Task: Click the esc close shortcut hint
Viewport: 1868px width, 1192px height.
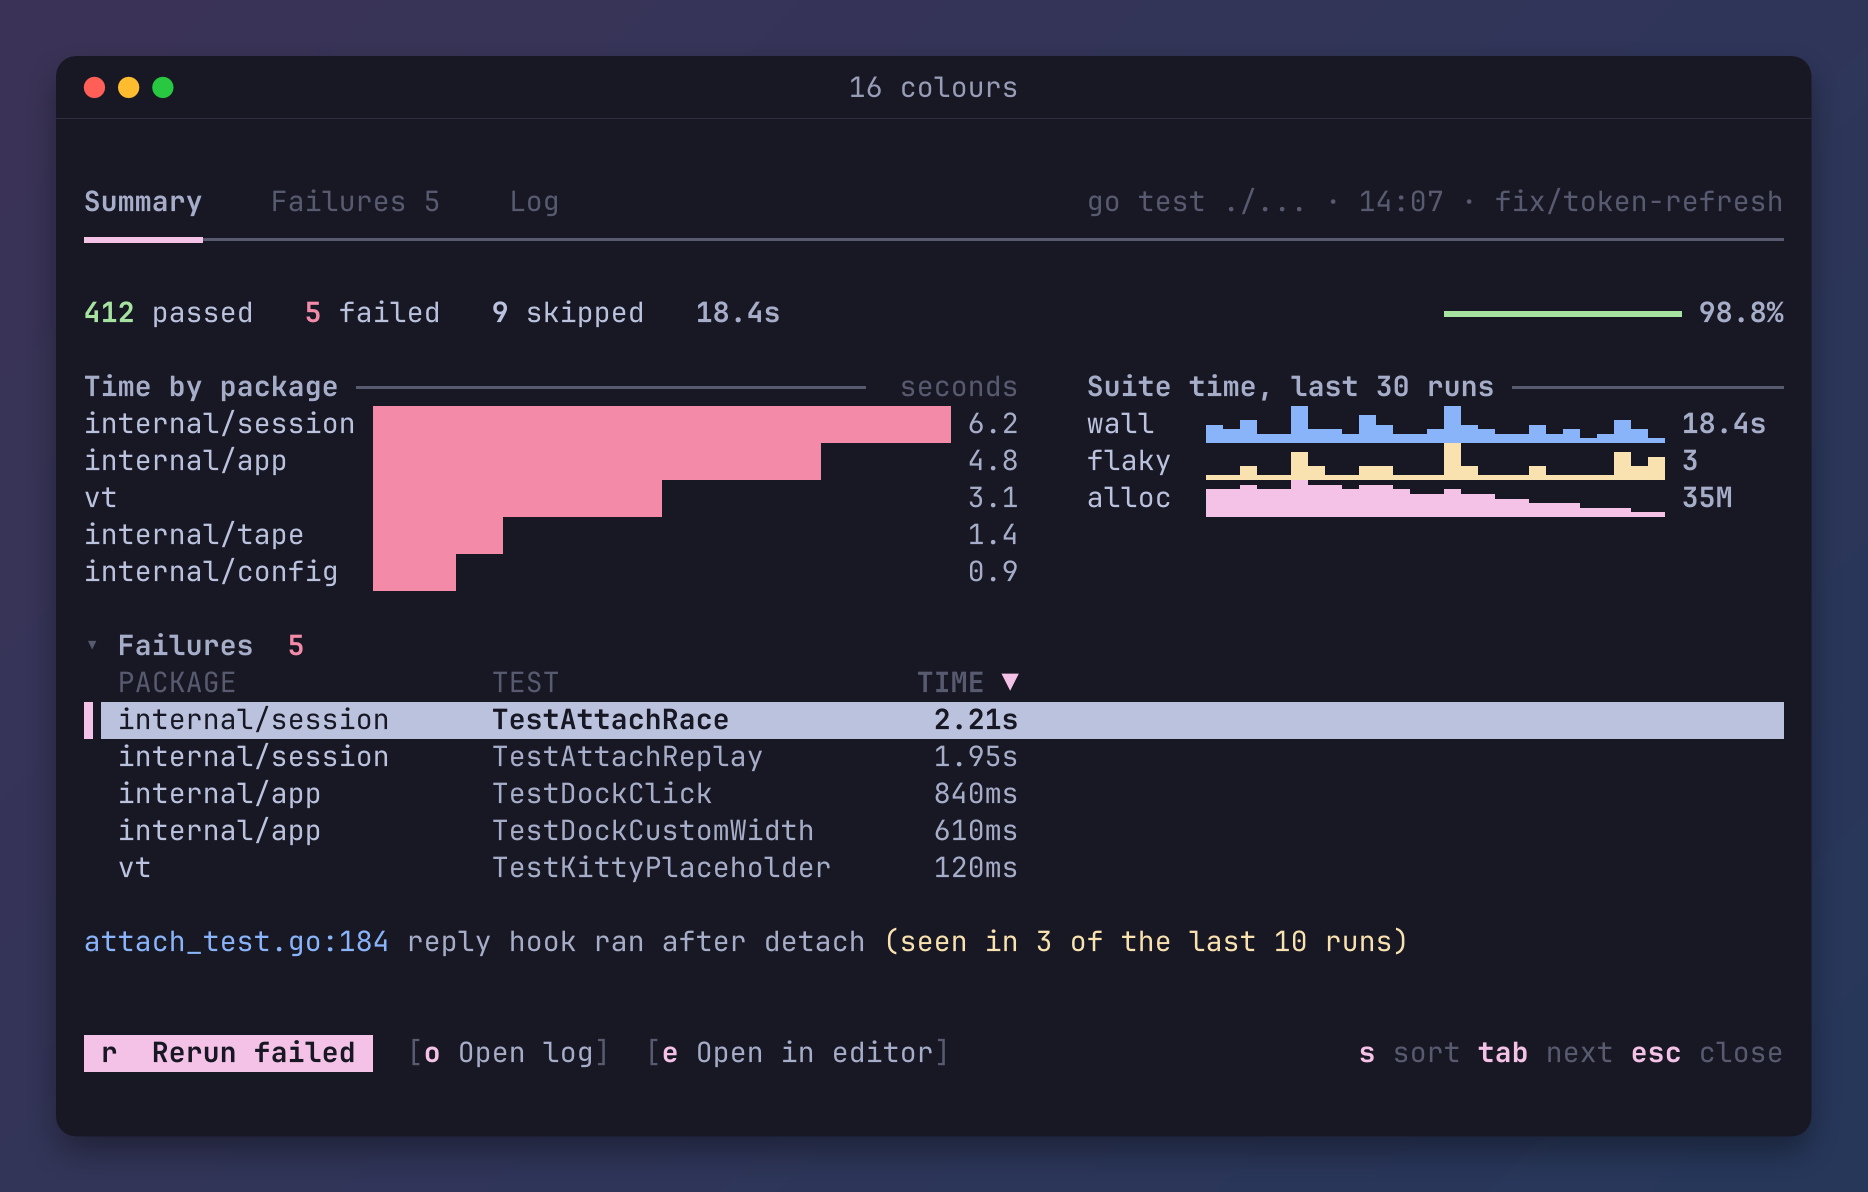Action: point(1706,1053)
